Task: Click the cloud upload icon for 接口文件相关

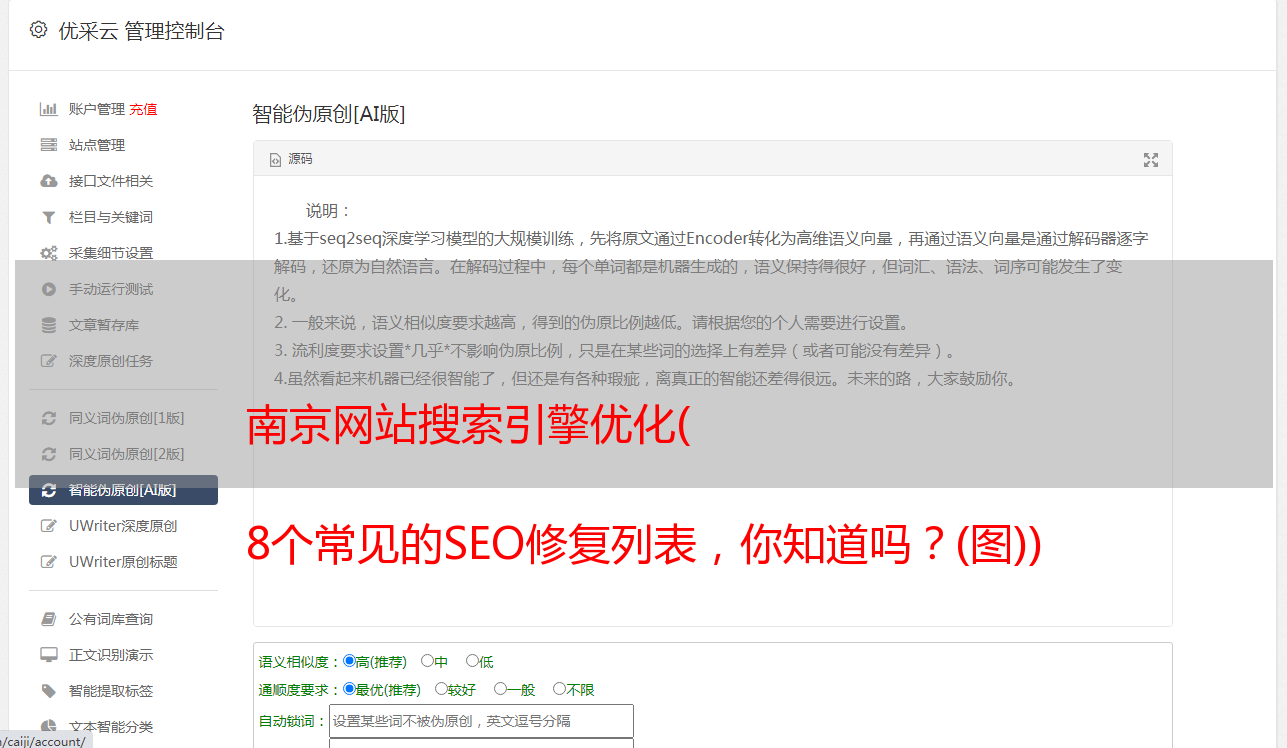Action: click(x=48, y=181)
